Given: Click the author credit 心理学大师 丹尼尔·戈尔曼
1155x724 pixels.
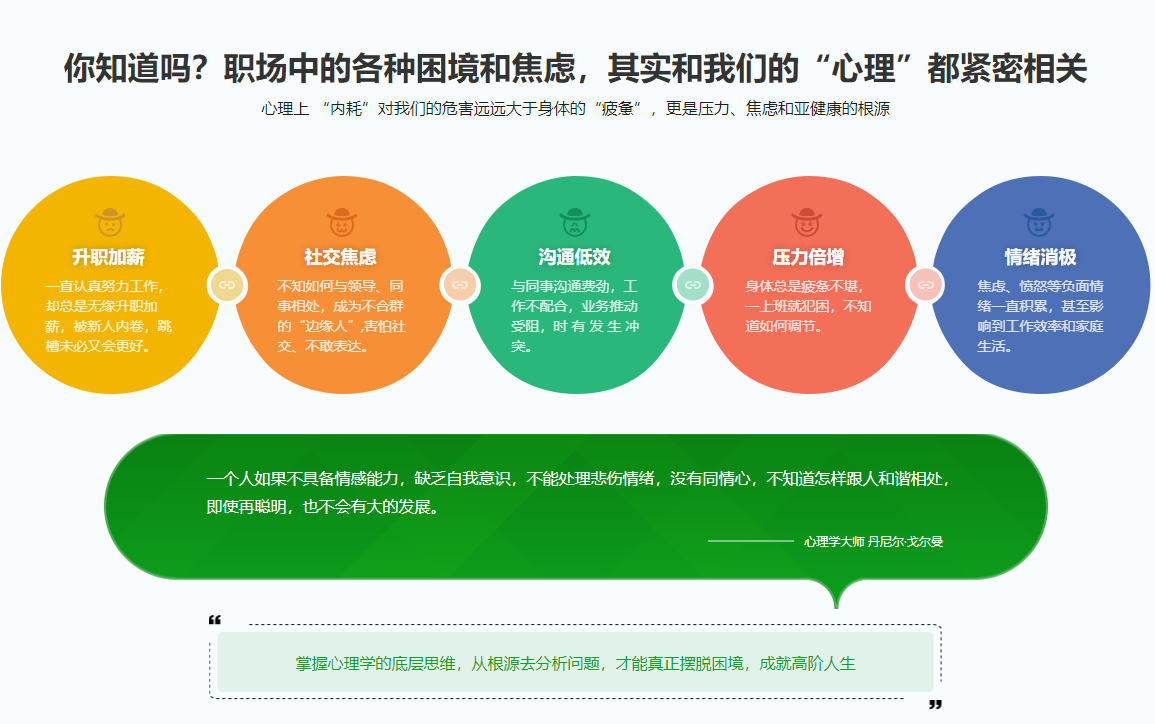Looking at the screenshot, I should point(873,541).
